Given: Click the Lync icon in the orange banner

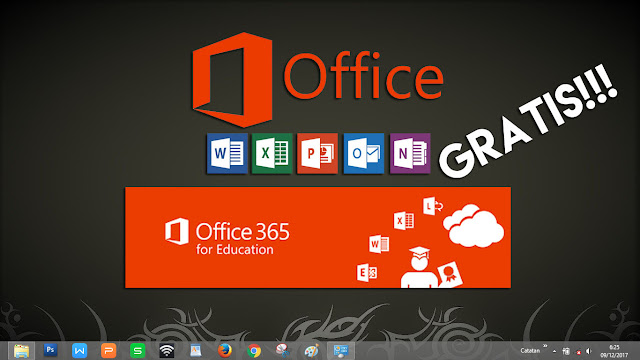Looking at the screenshot, I should (x=433, y=206).
